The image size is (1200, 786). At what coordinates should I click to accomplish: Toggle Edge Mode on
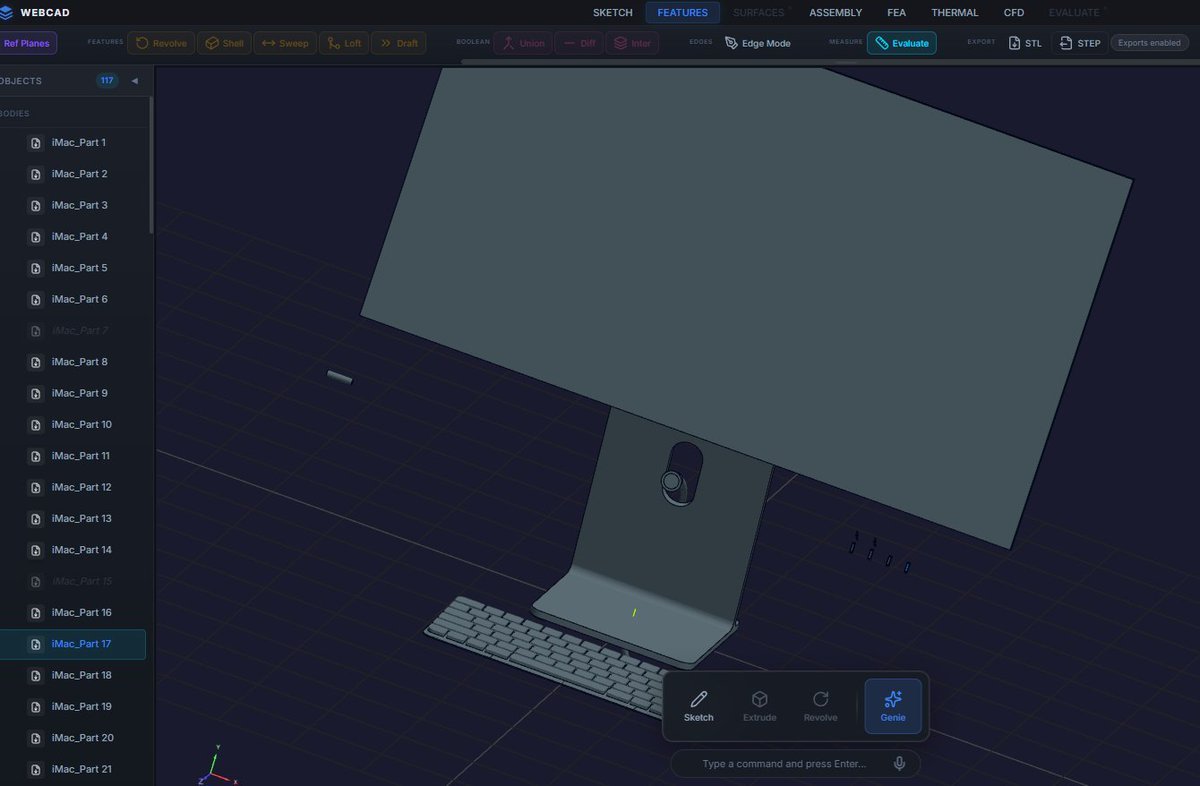click(758, 44)
